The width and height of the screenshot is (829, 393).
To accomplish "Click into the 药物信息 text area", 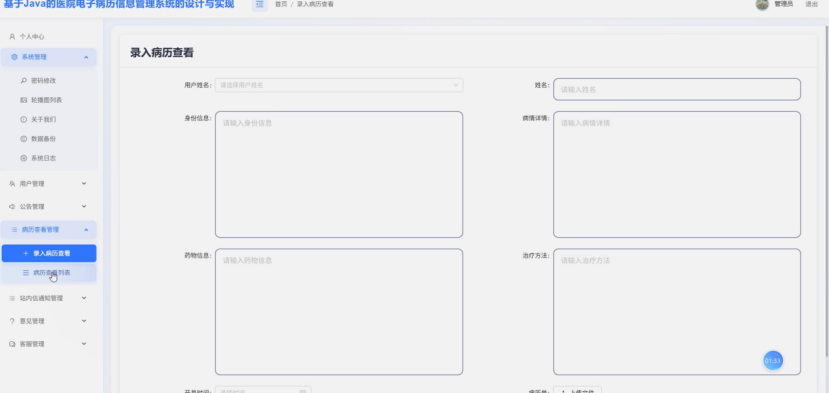I will 339,312.
